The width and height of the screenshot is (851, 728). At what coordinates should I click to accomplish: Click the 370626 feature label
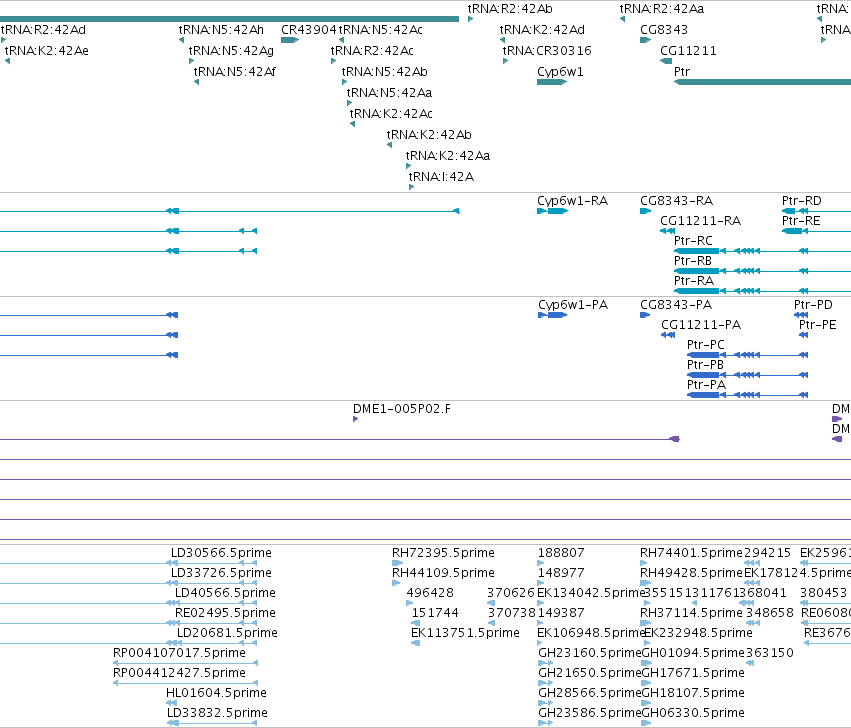point(511,593)
